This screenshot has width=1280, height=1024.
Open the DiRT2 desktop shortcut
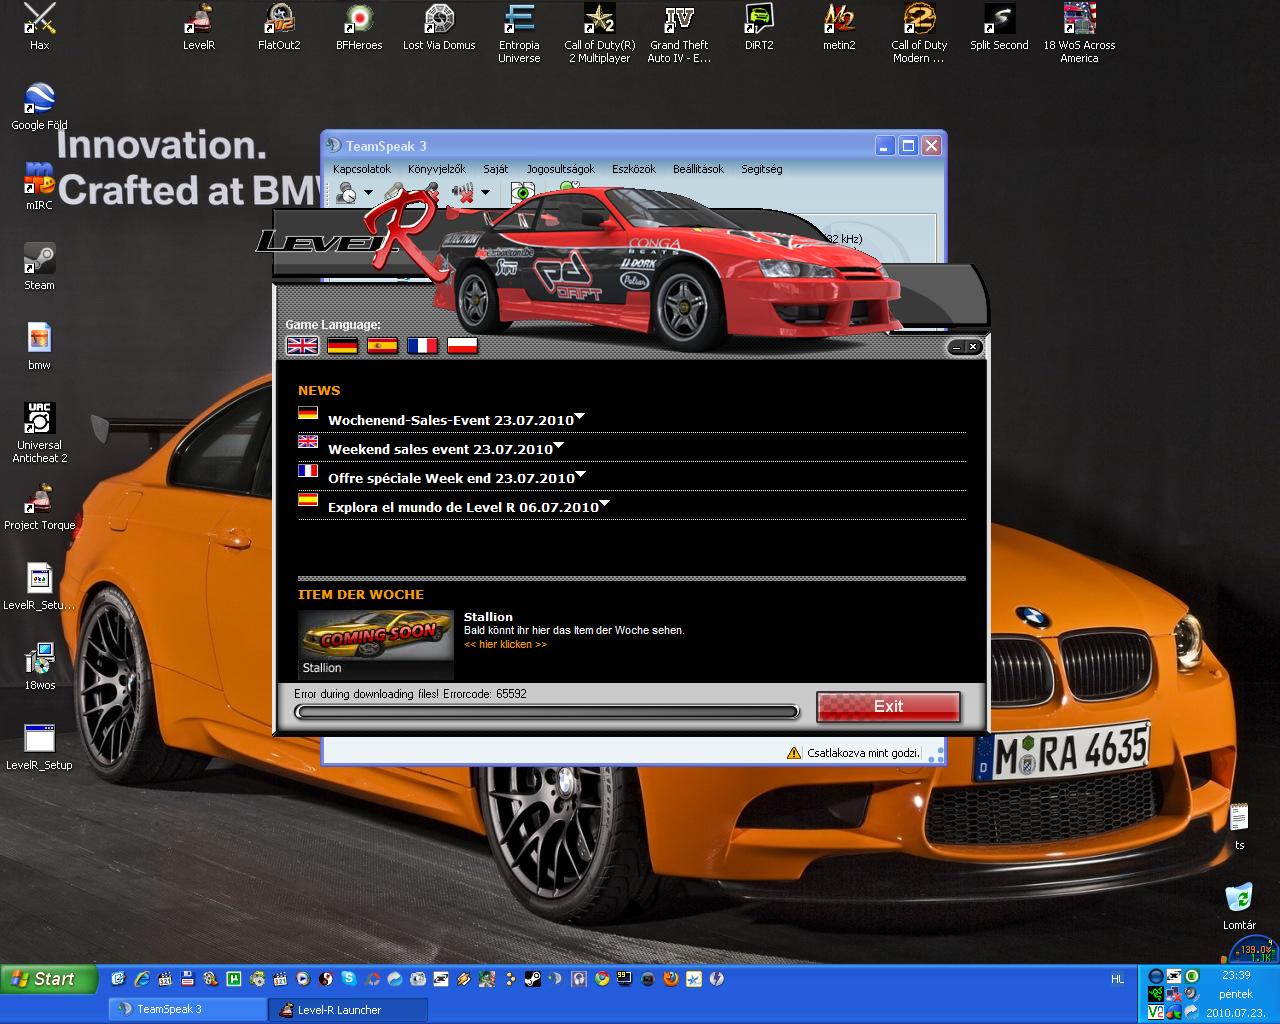759,27
